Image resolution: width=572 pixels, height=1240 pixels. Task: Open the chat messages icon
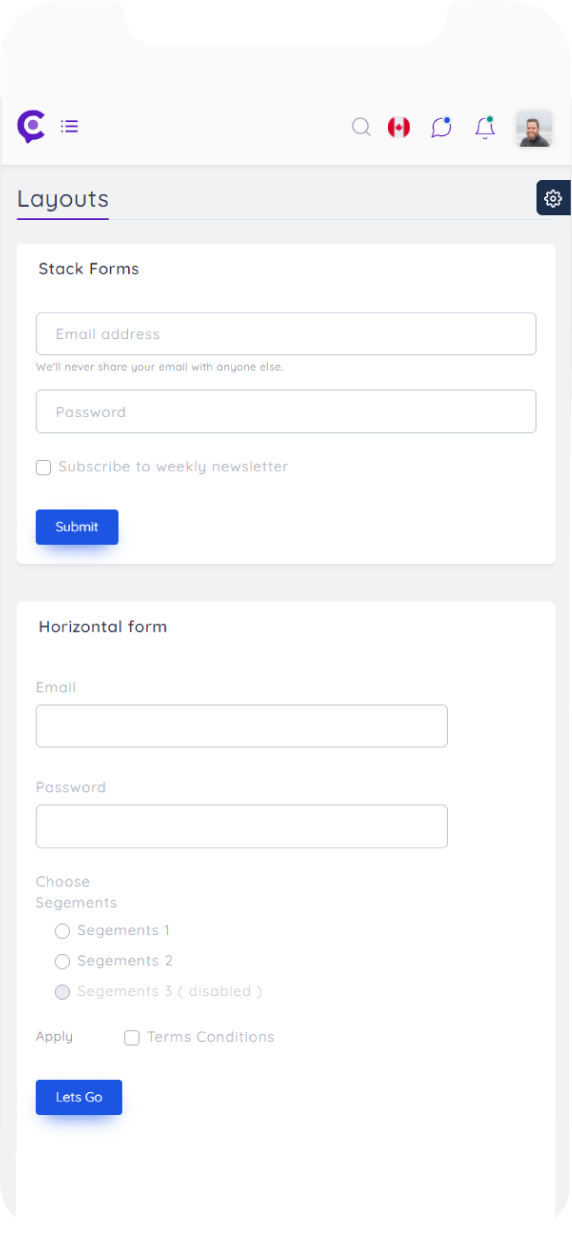pos(441,127)
